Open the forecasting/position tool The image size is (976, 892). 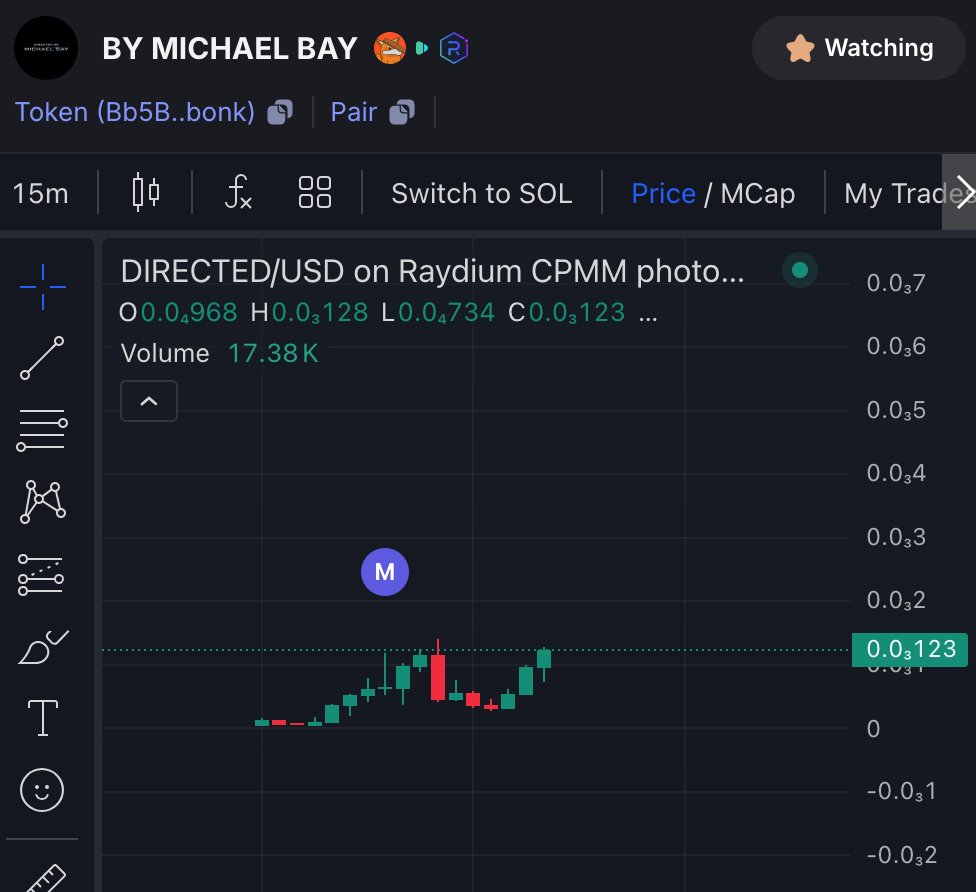coord(41,575)
